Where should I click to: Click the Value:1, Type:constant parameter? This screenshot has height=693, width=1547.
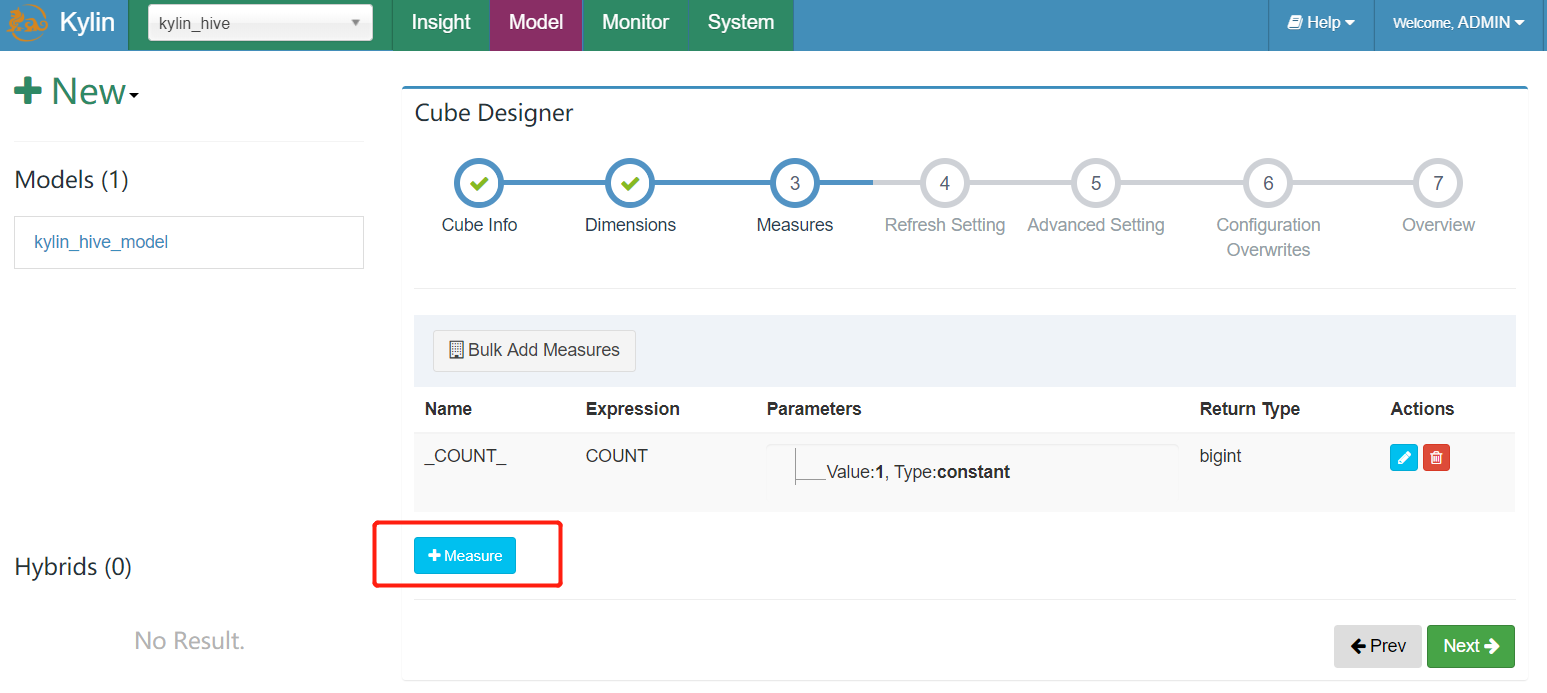click(x=918, y=472)
